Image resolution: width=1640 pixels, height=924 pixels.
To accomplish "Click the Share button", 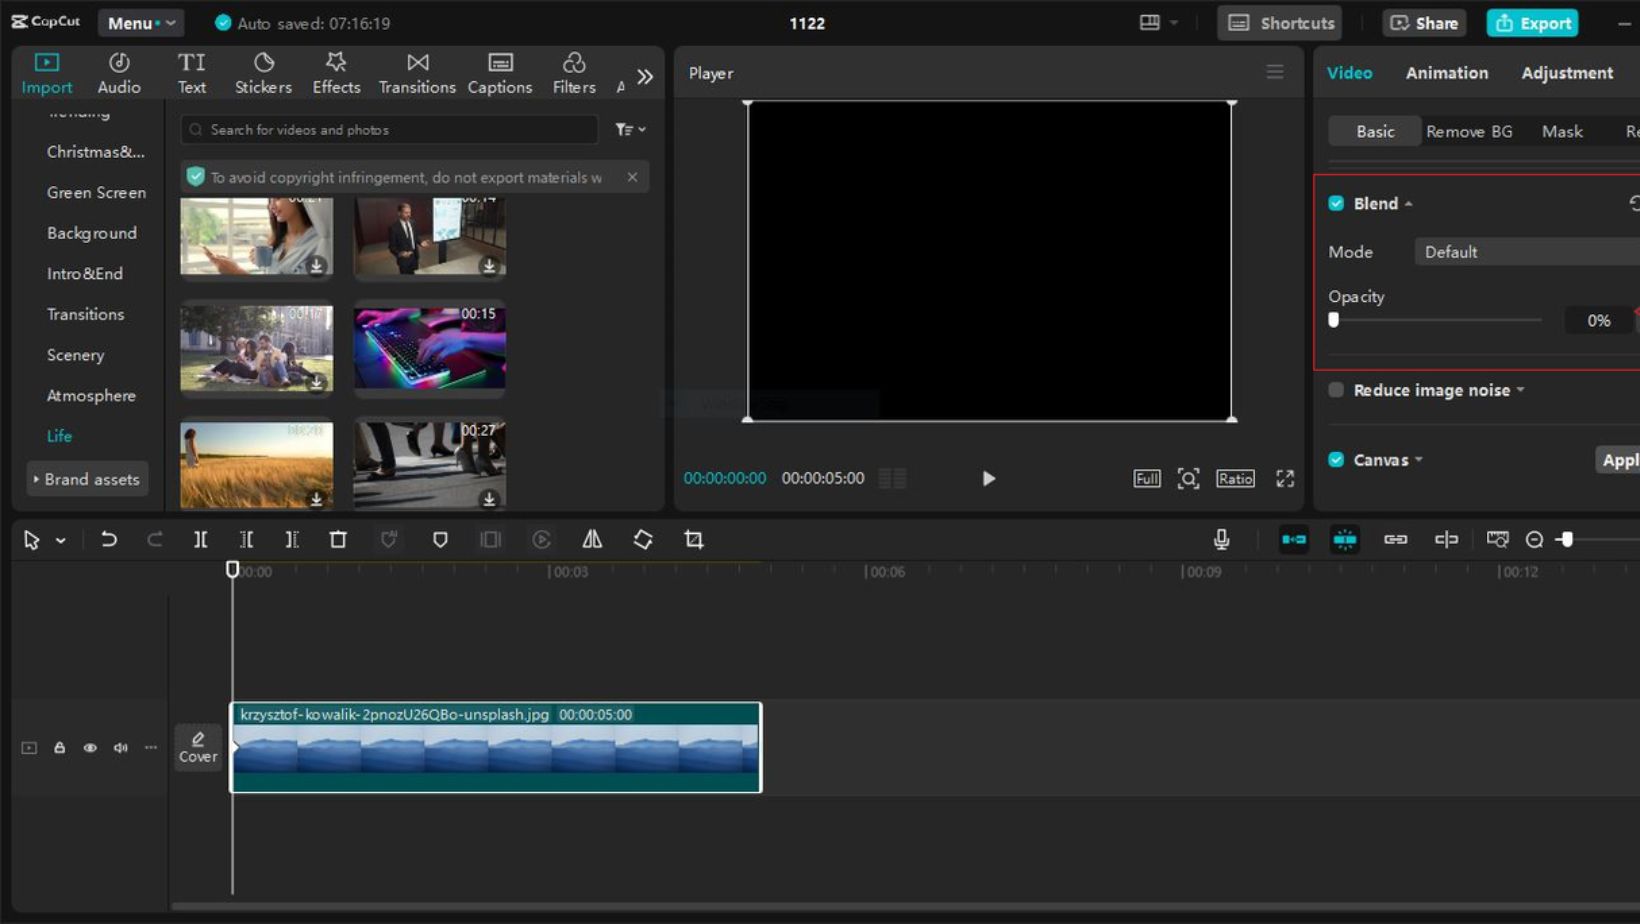I will coord(1424,23).
